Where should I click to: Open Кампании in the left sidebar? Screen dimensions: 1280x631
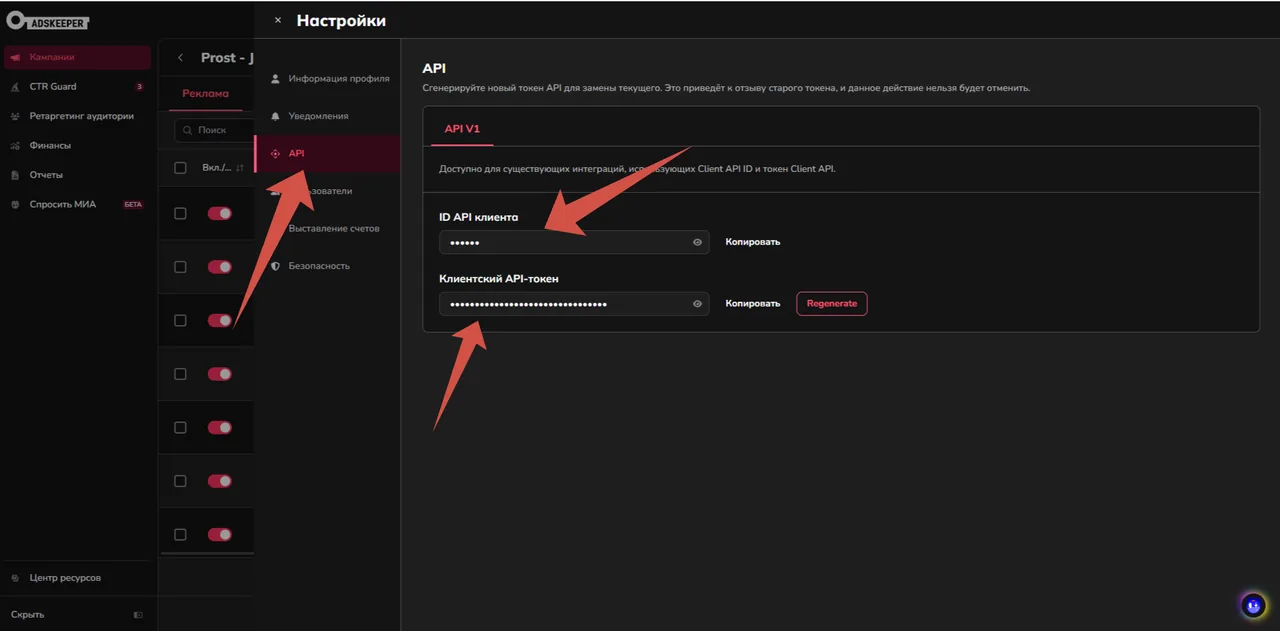(x=77, y=57)
